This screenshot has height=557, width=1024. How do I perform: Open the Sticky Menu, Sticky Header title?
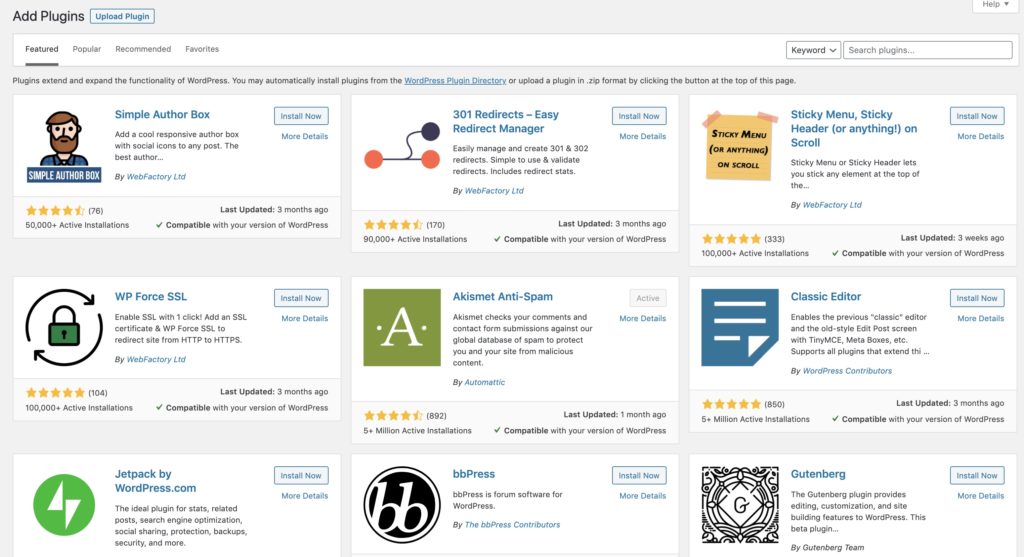854,129
